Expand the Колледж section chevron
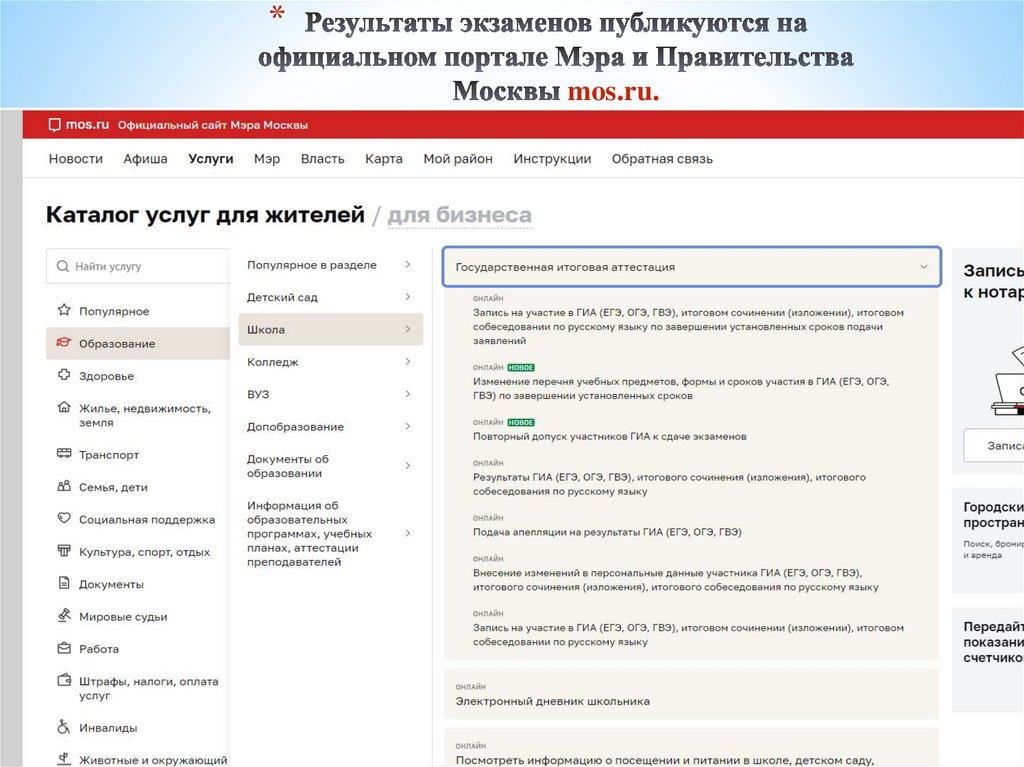 point(408,362)
